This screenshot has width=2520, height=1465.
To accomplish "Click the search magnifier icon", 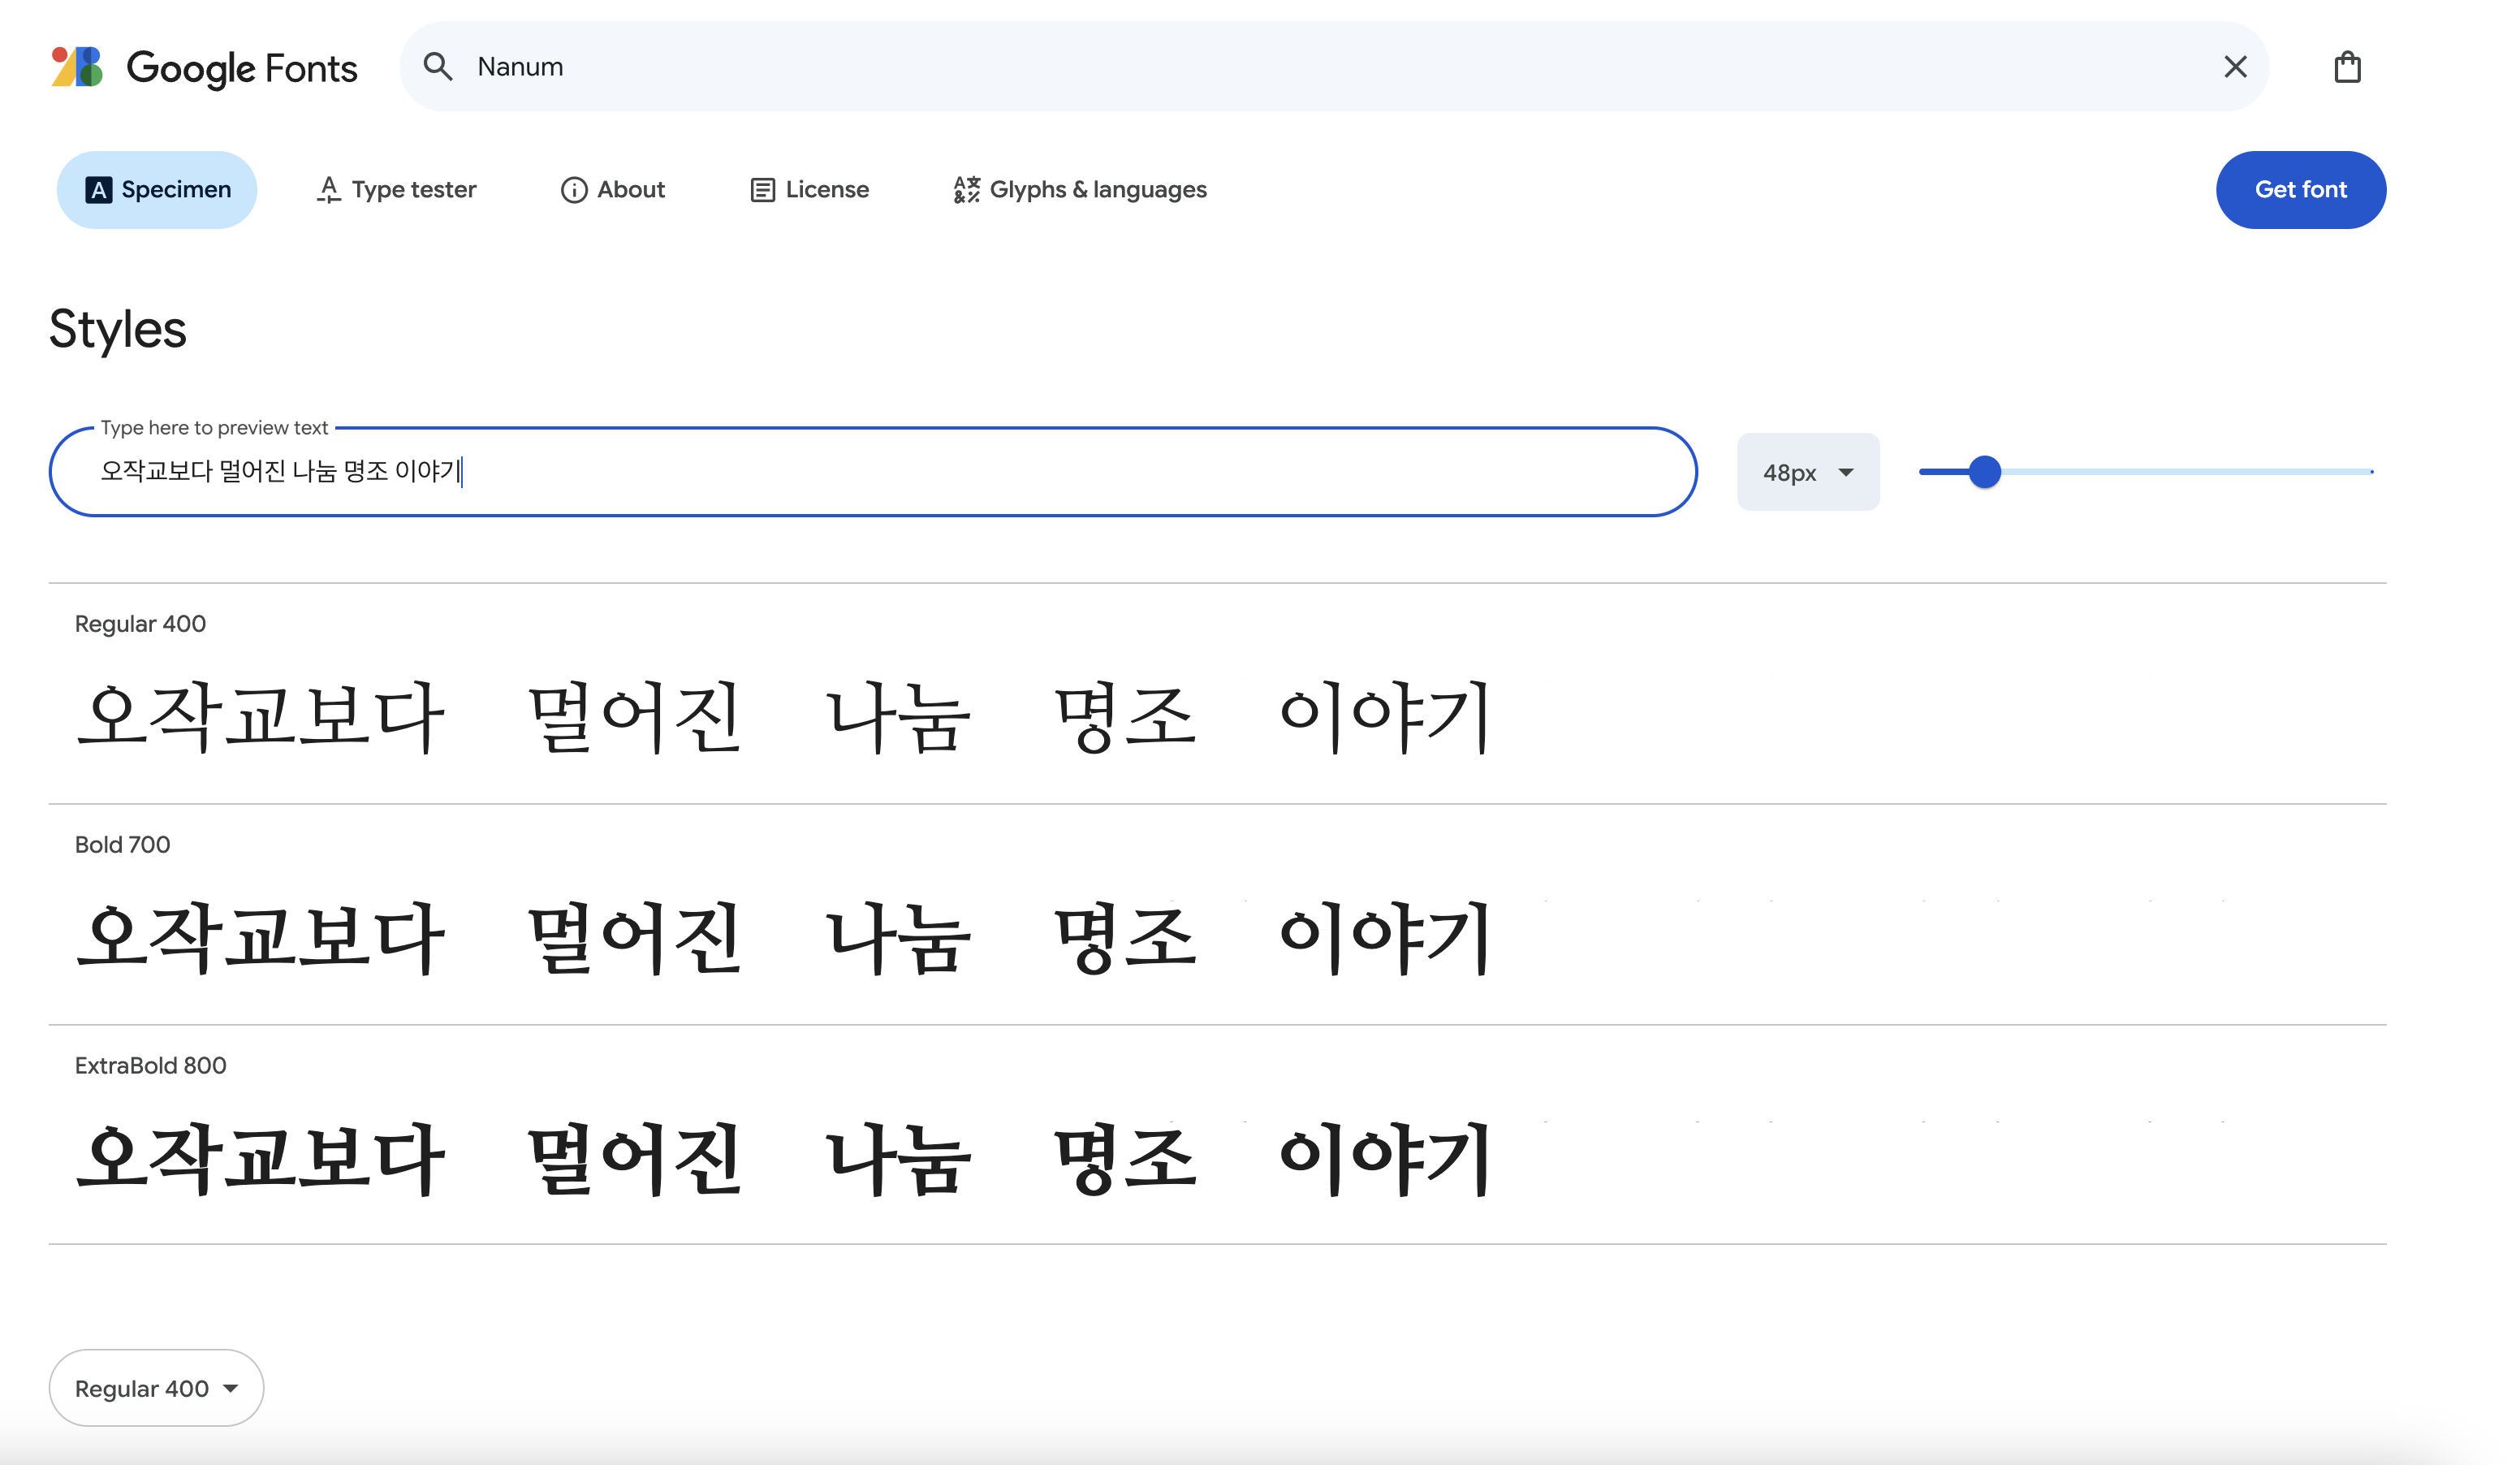I will click(438, 67).
